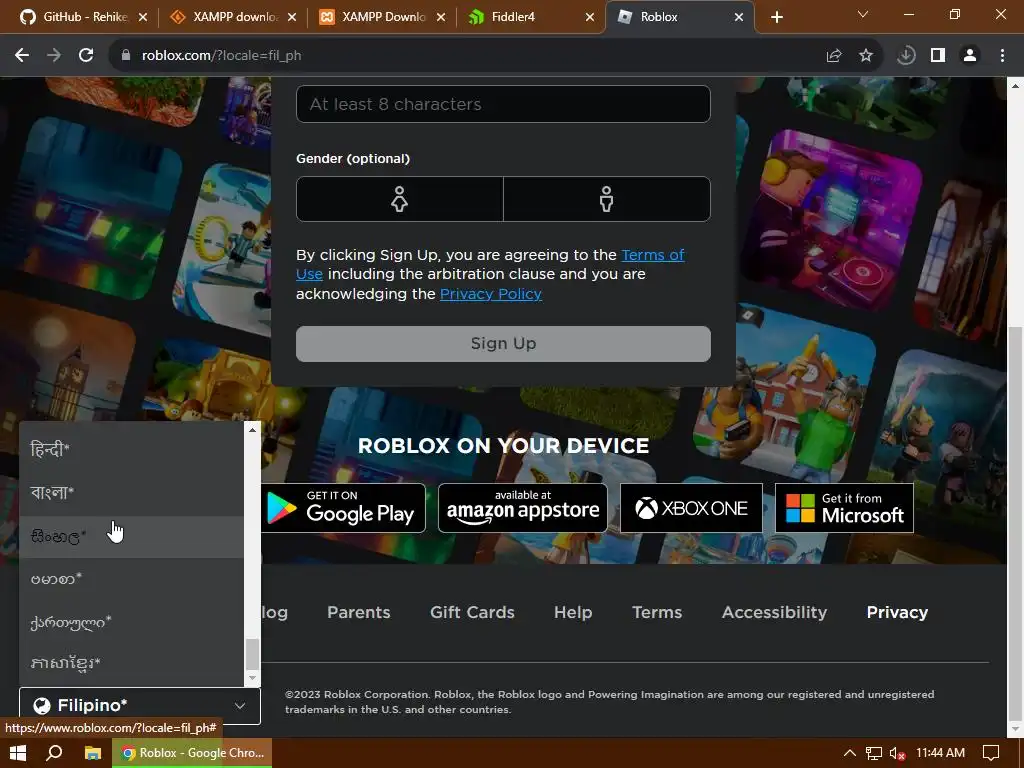Open the Terms footer link
Screen dimensions: 1024x768
[x=657, y=612]
